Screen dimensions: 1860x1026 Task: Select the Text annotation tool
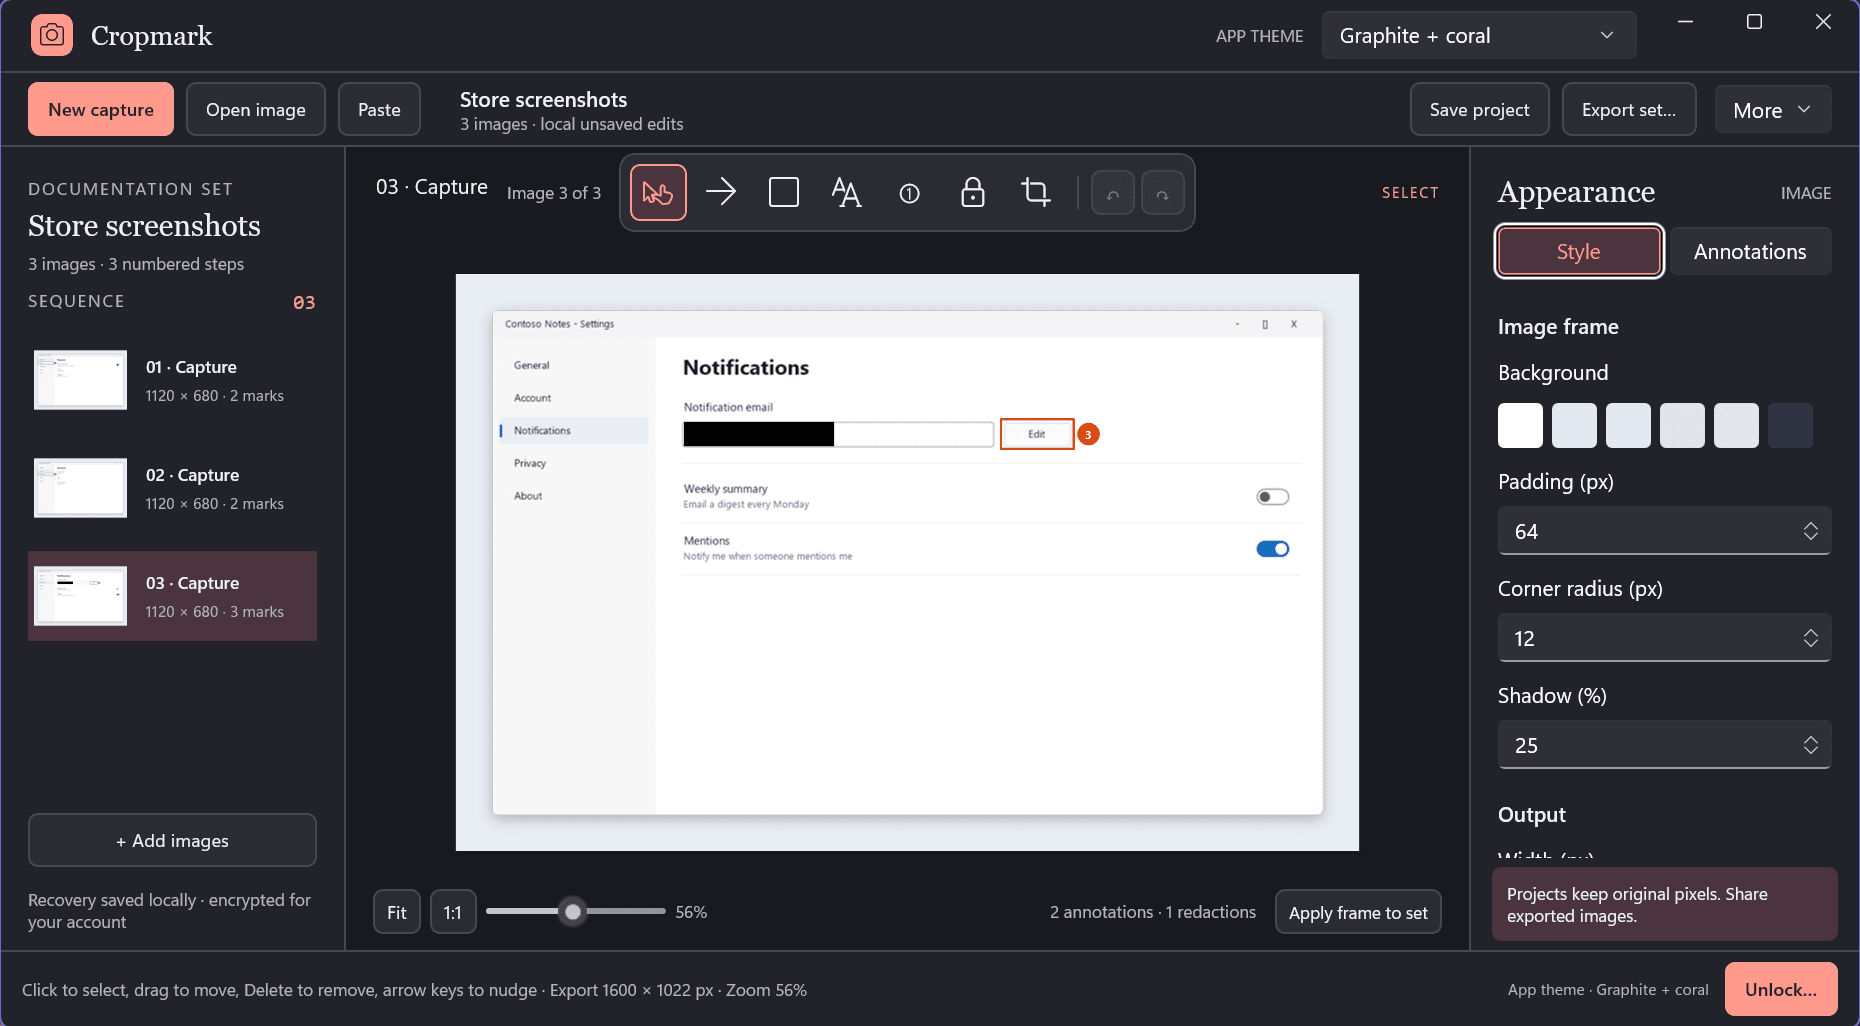(x=846, y=192)
